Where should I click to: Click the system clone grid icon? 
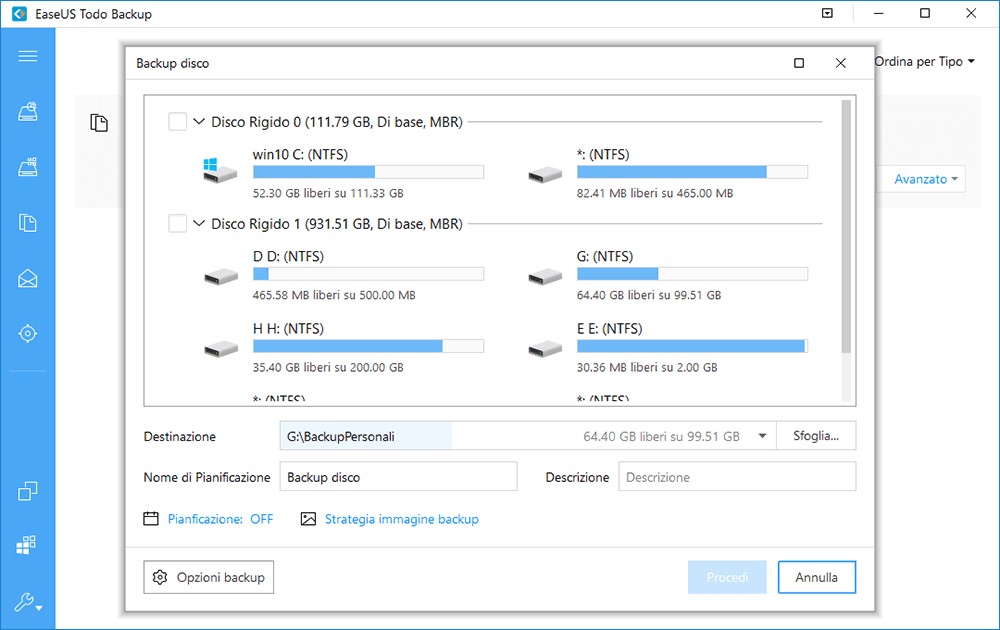[26, 545]
